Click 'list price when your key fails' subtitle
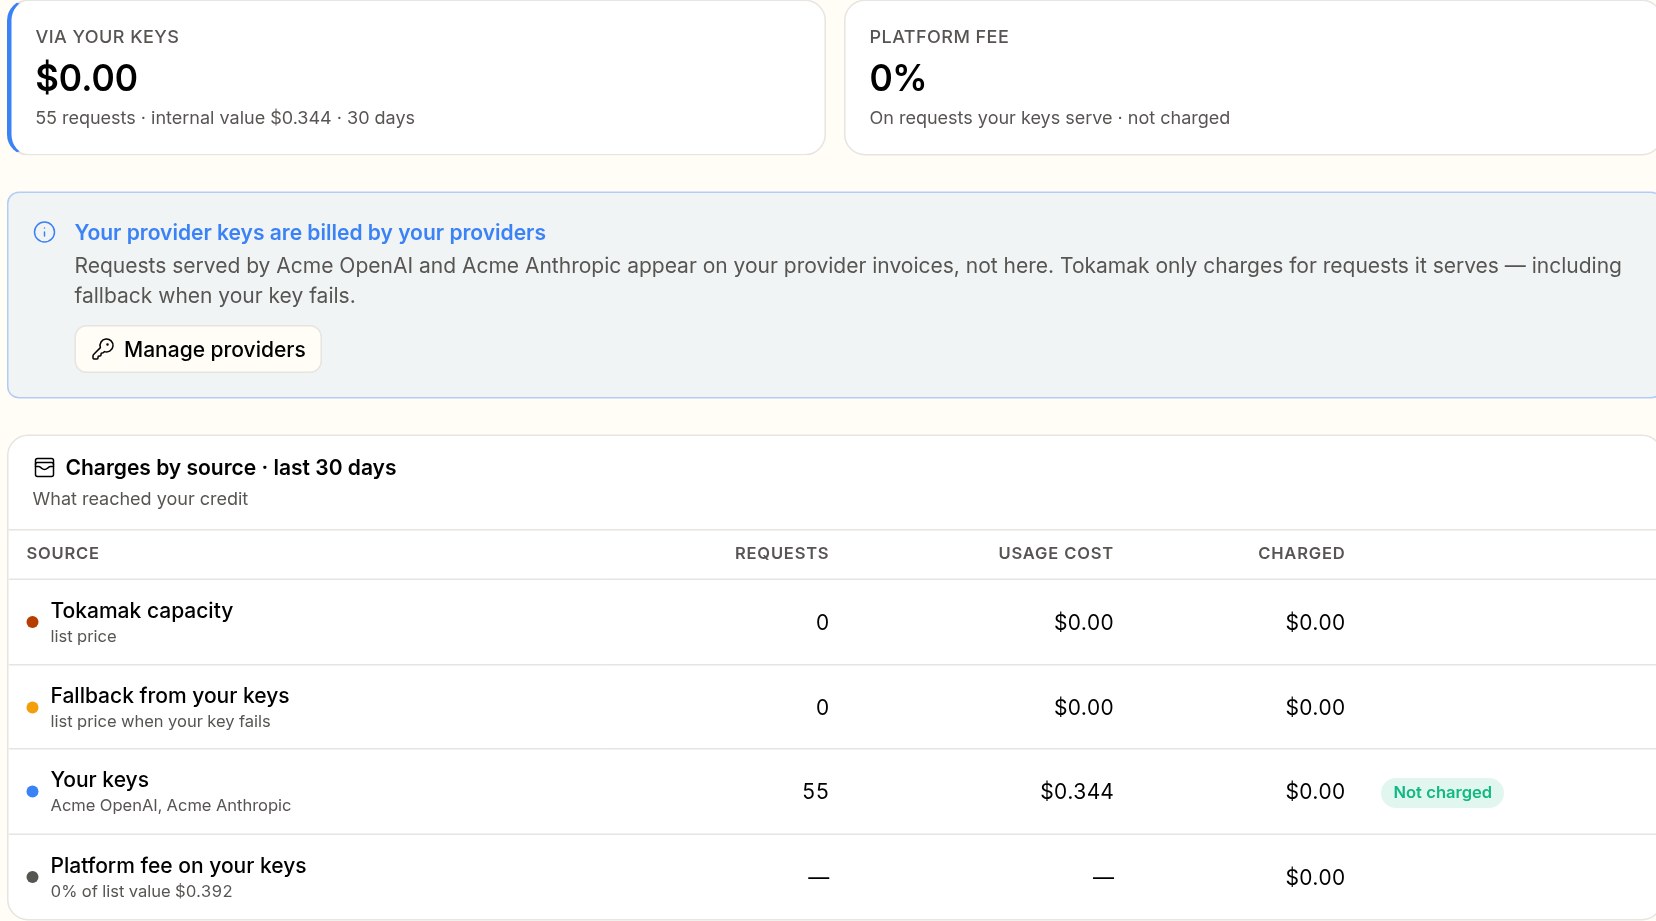The height and width of the screenshot is (921, 1656). pos(160,721)
